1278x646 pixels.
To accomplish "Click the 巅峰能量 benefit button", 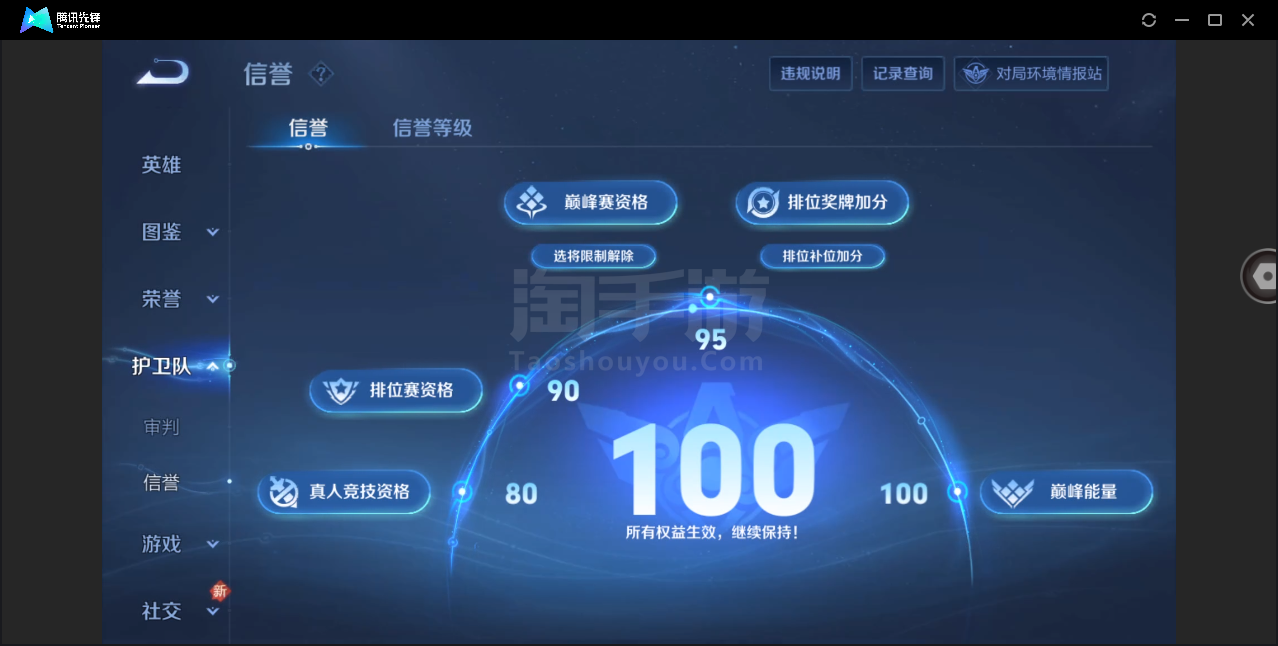I will 1066,492.
